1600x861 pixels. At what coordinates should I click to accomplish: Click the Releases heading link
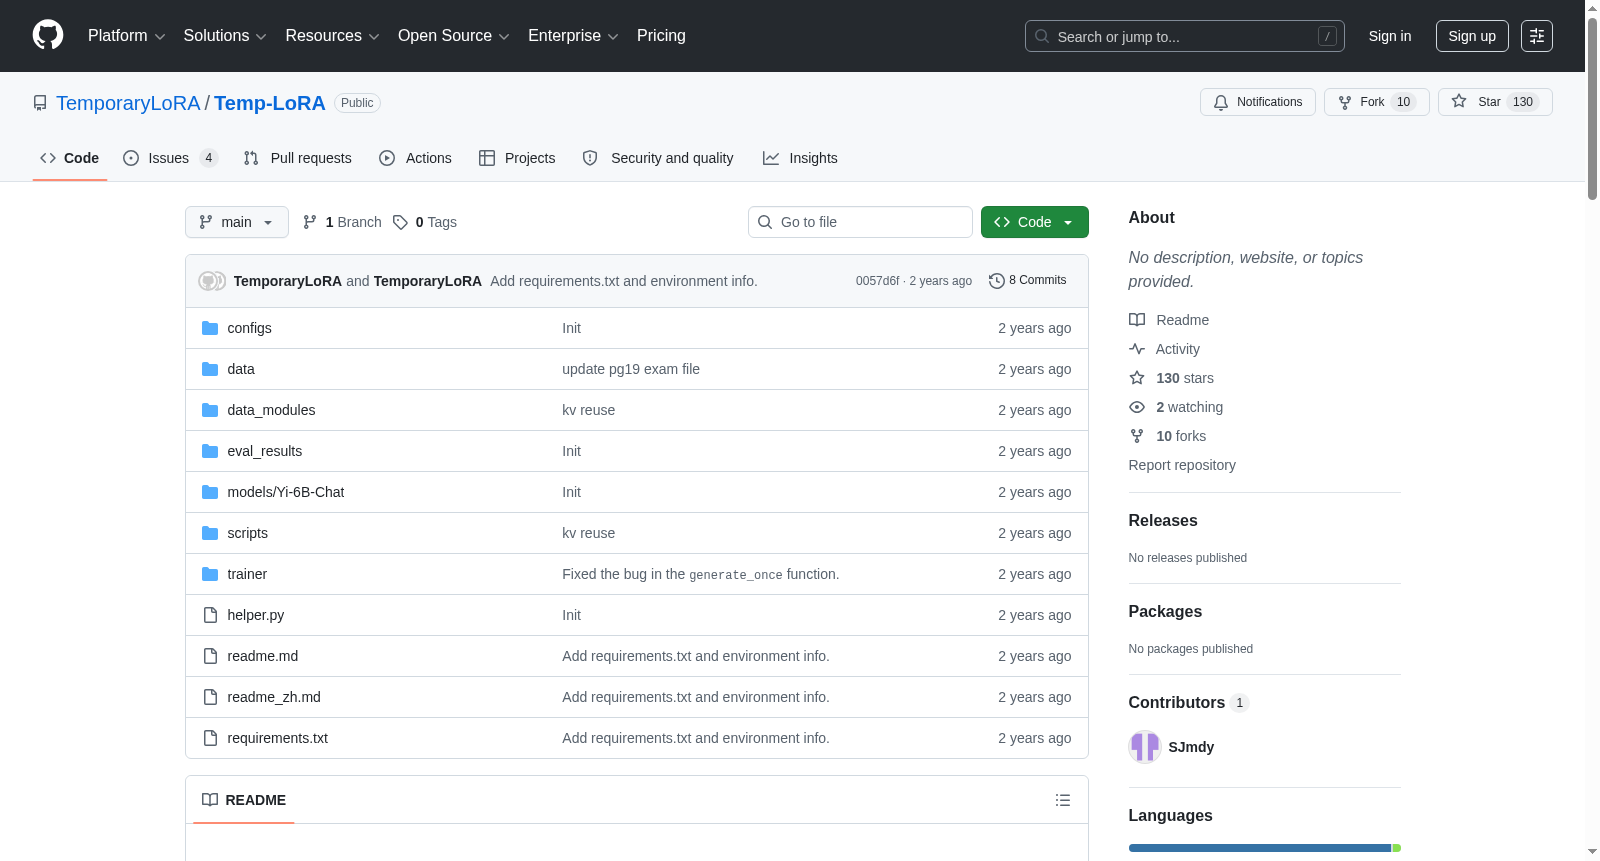(1163, 520)
